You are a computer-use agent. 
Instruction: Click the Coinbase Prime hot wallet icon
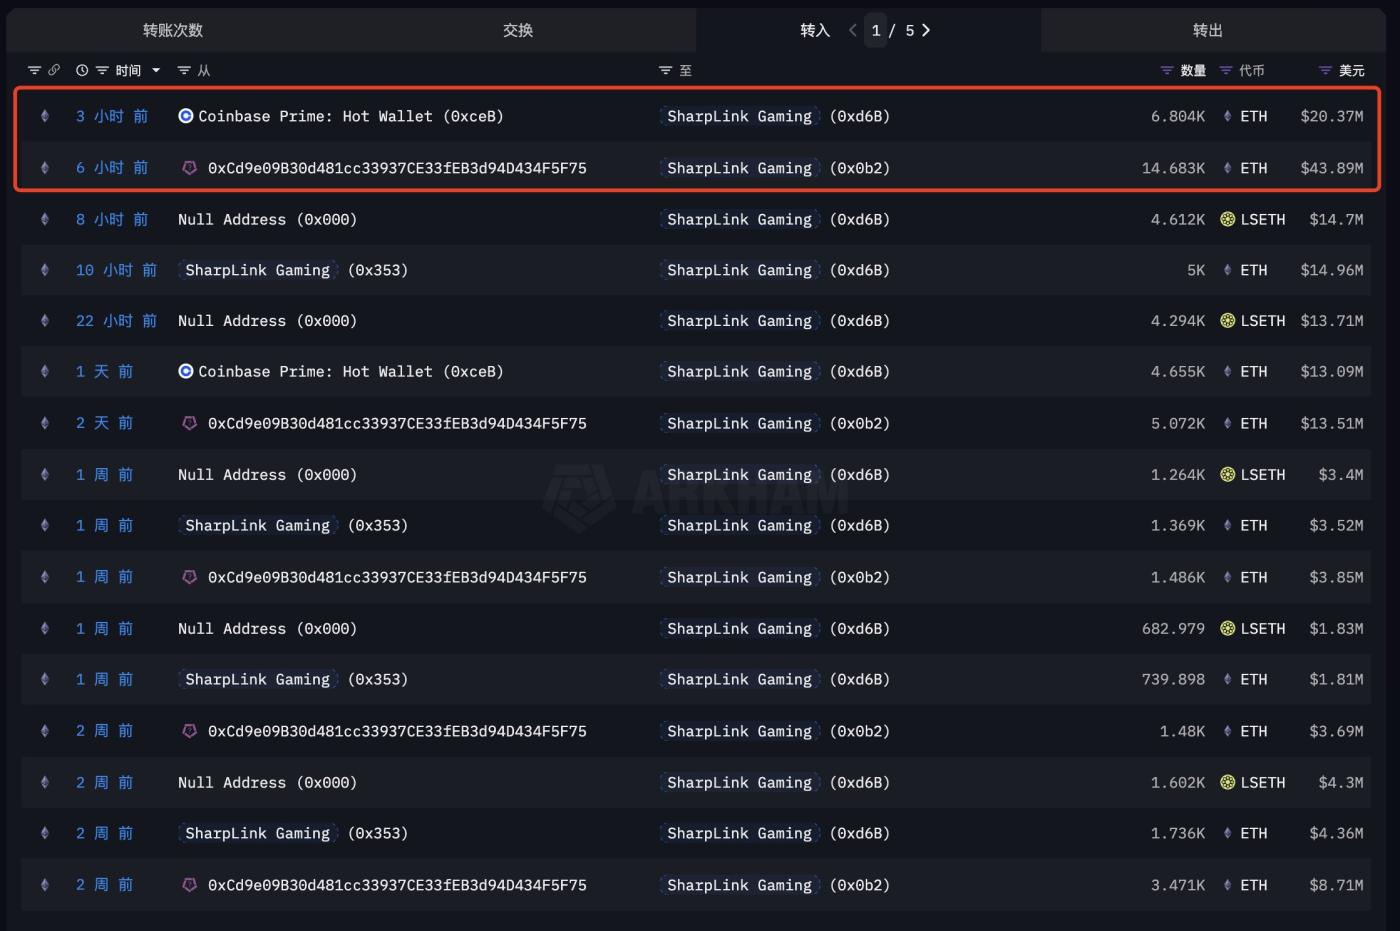[x=186, y=116]
